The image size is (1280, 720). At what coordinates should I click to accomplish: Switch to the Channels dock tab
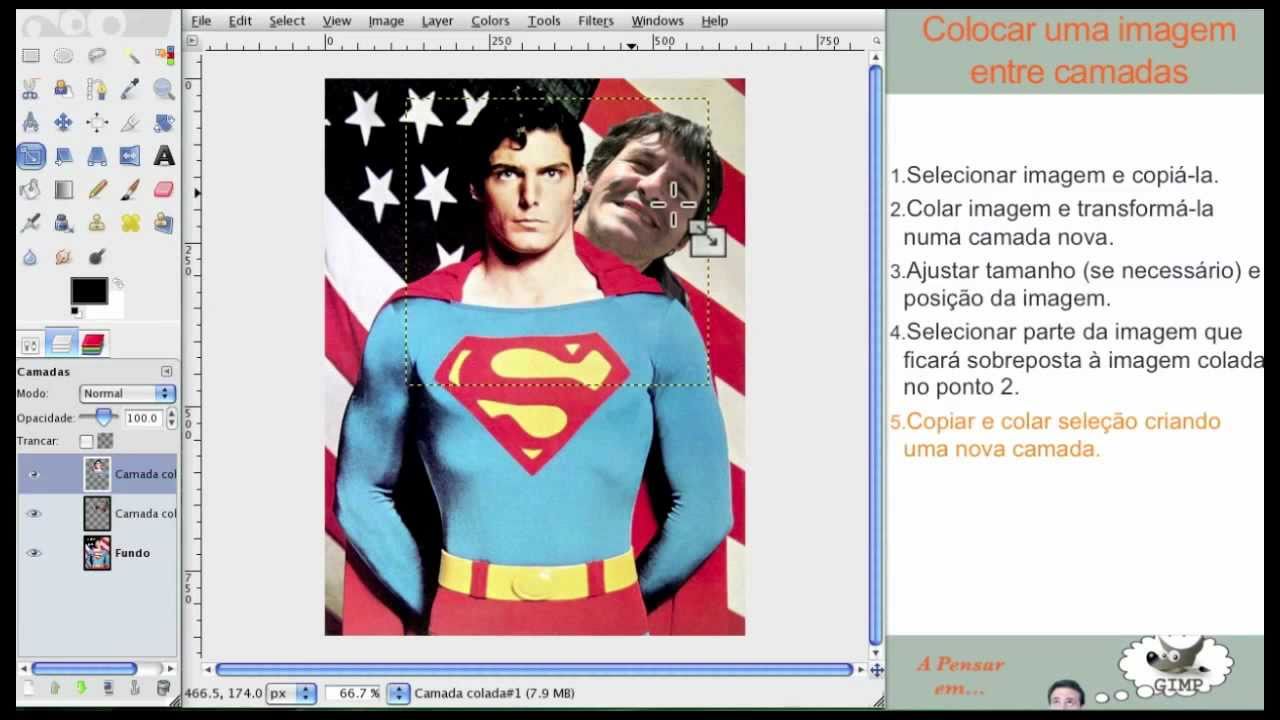click(93, 344)
